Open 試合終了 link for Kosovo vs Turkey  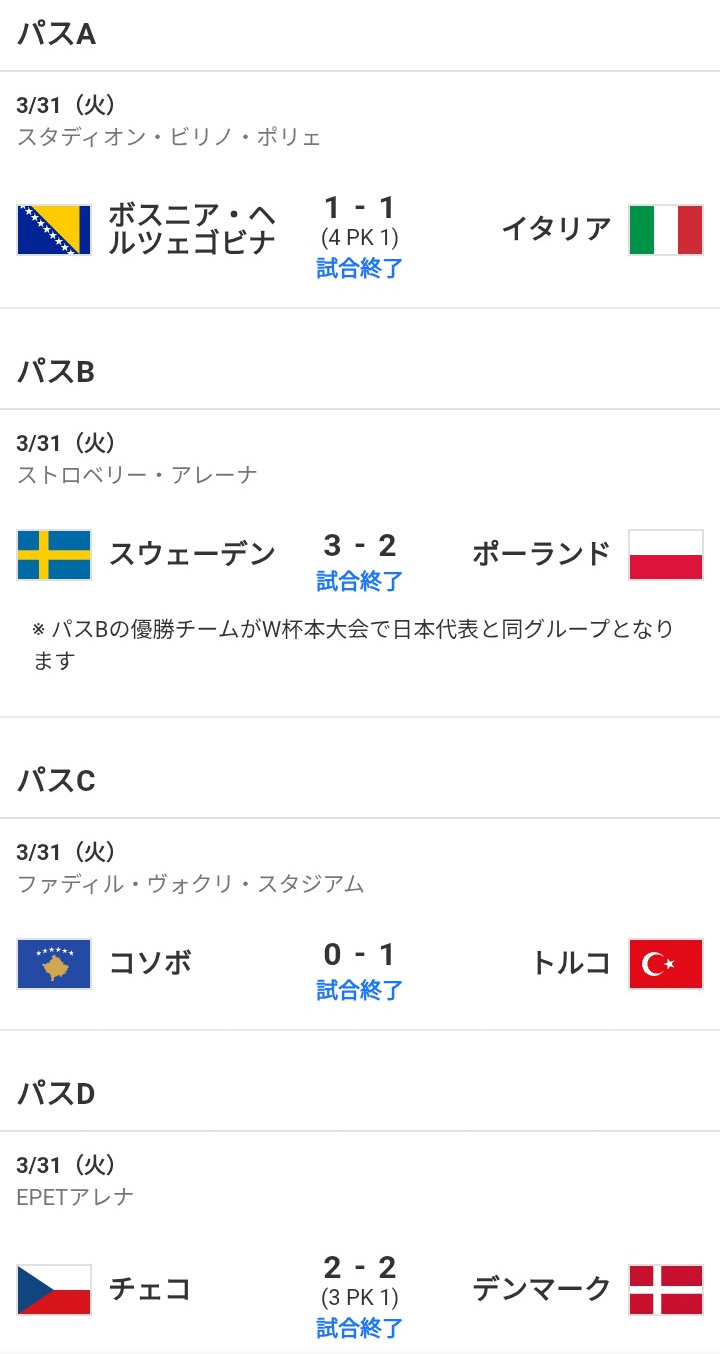point(360,990)
